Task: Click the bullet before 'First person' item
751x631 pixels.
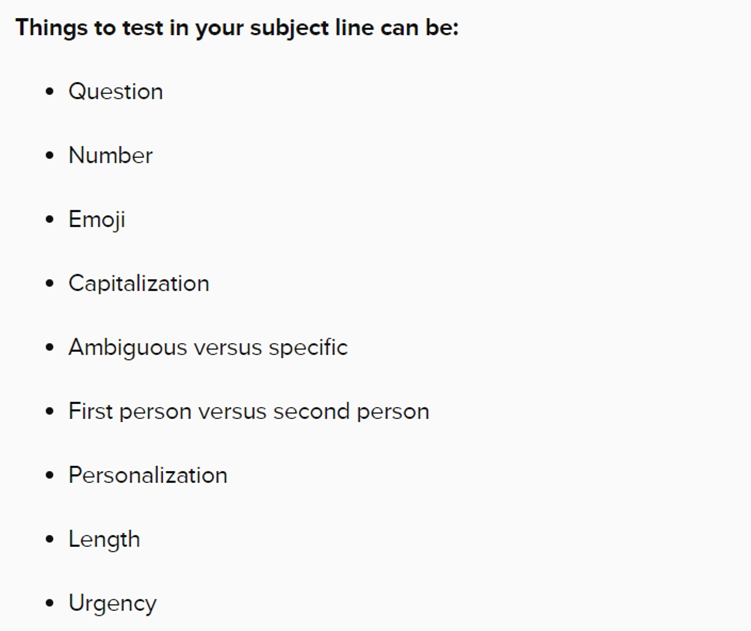Action: (x=49, y=411)
